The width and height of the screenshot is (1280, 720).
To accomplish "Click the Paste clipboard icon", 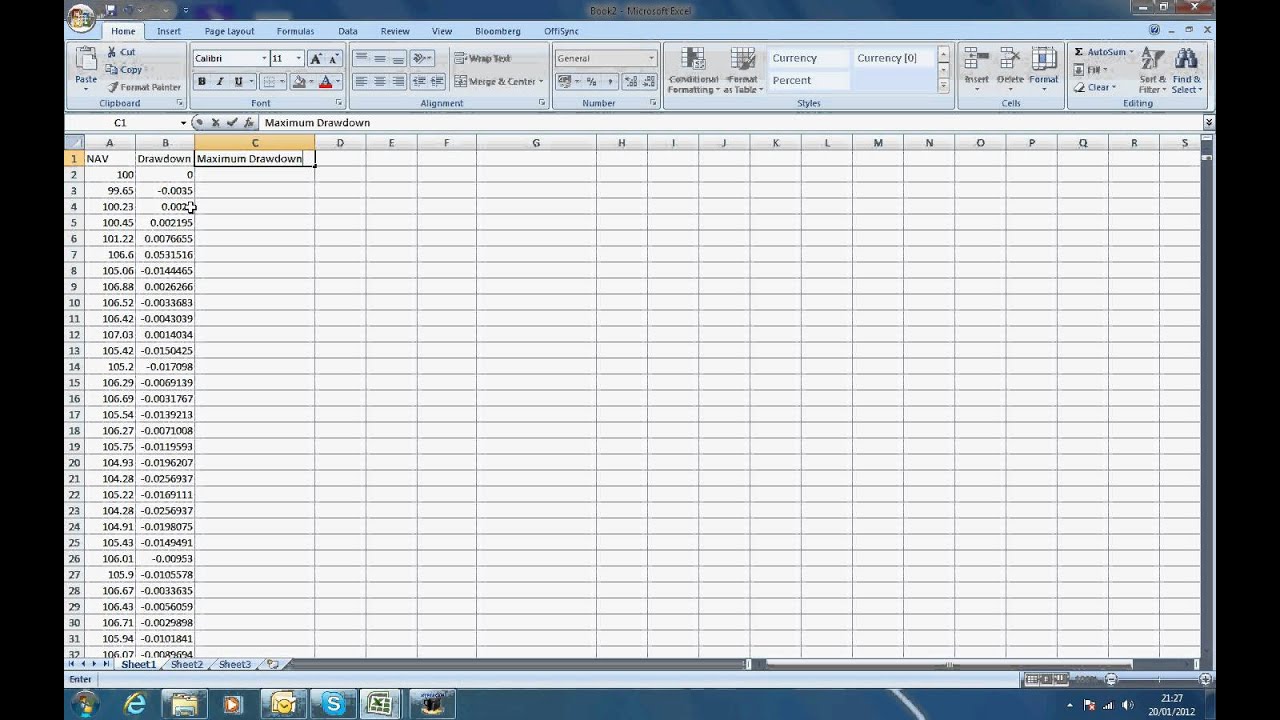I will pyautogui.click(x=86, y=59).
